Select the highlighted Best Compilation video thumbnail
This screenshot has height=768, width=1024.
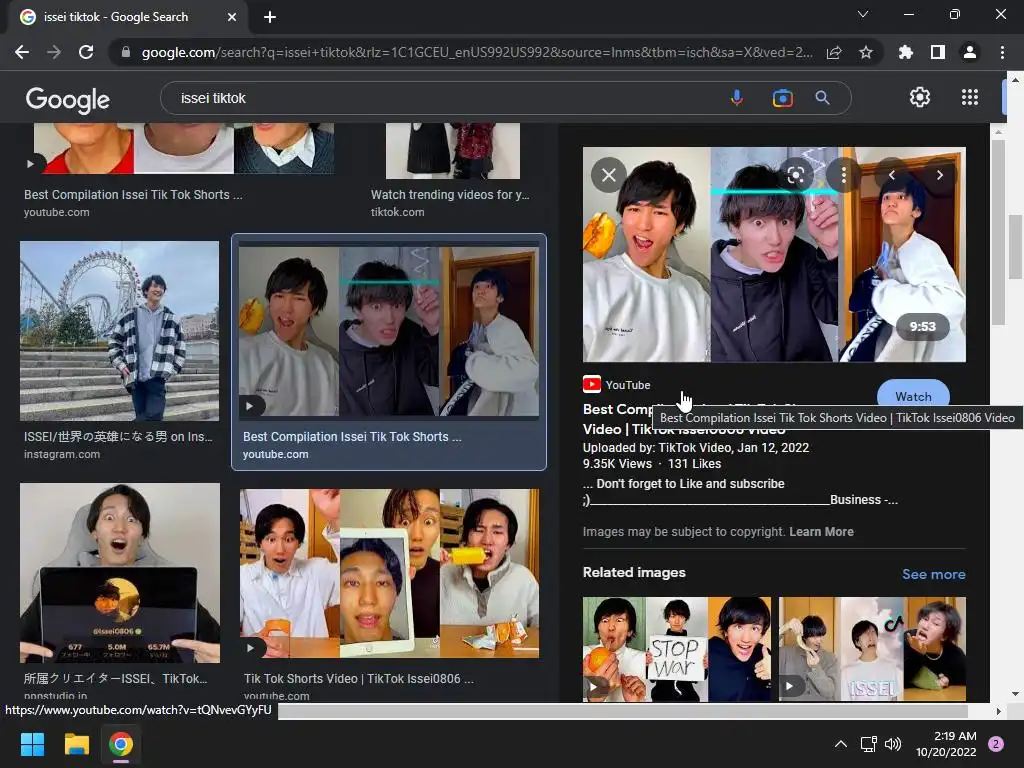[x=389, y=331]
